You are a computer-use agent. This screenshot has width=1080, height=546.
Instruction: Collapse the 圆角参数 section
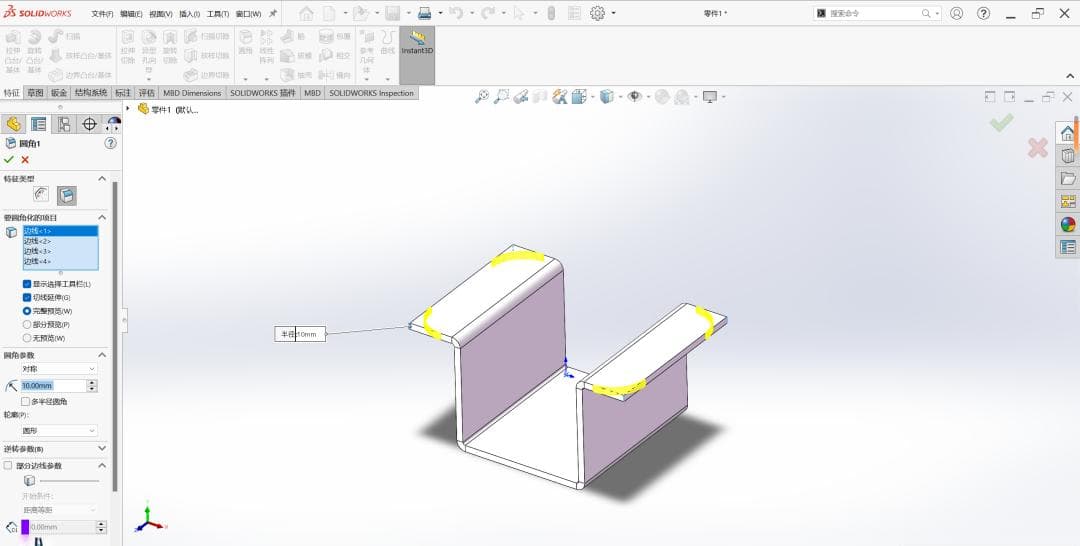pyautogui.click(x=102, y=355)
